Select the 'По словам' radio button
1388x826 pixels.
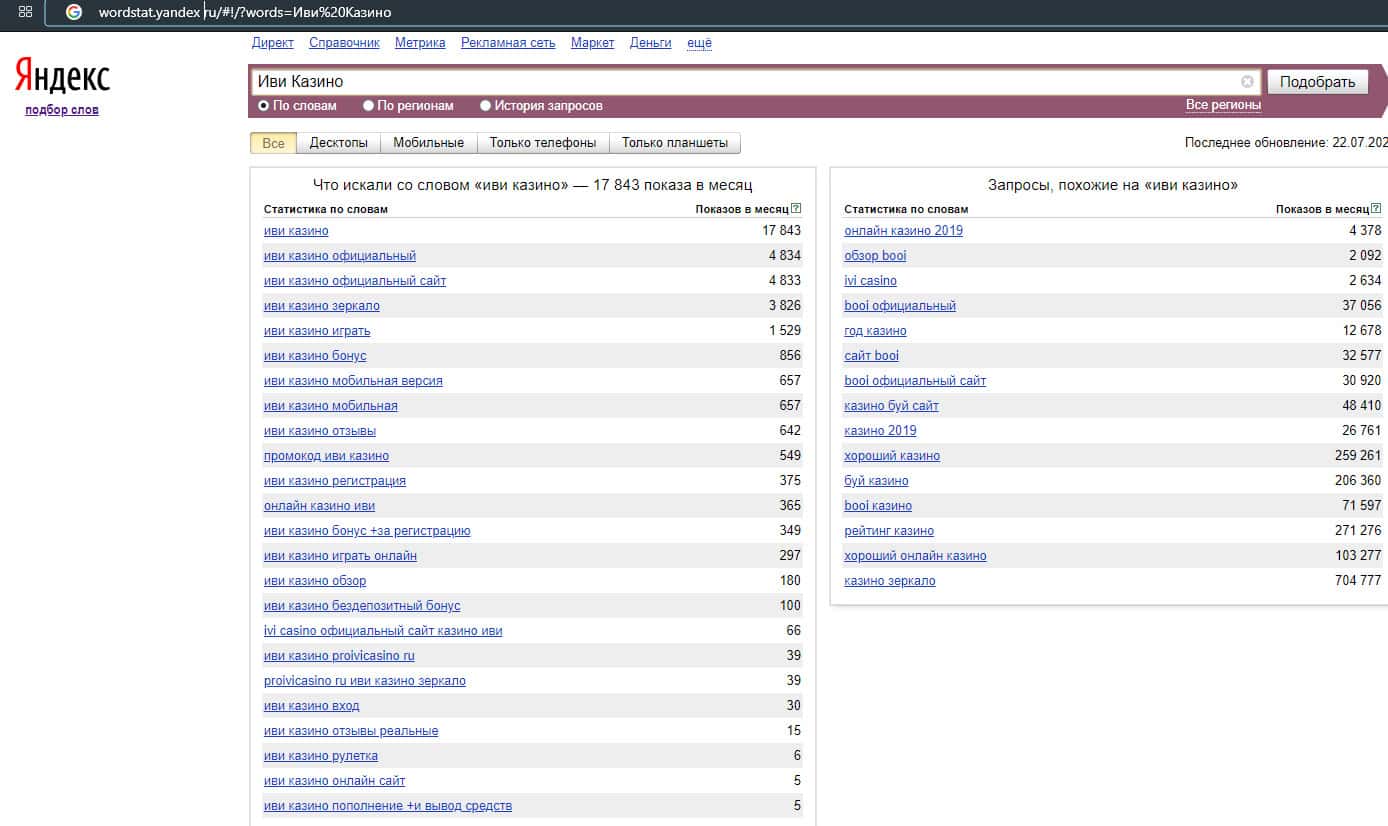point(264,105)
